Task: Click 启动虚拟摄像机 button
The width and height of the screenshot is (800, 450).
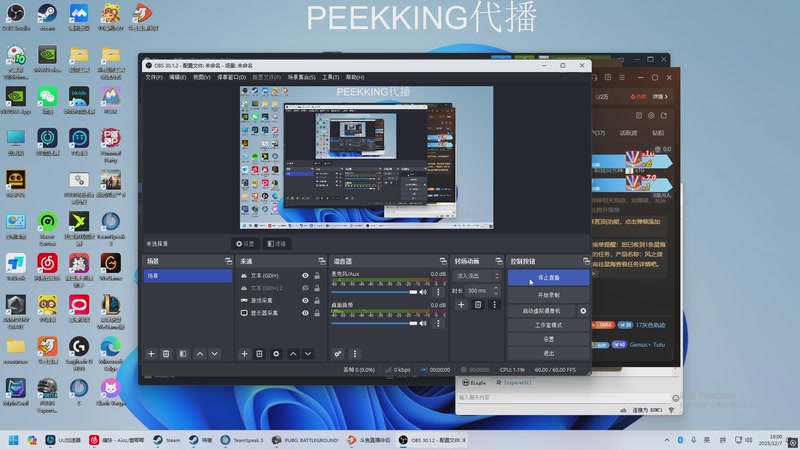Action: [x=542, y=311]
